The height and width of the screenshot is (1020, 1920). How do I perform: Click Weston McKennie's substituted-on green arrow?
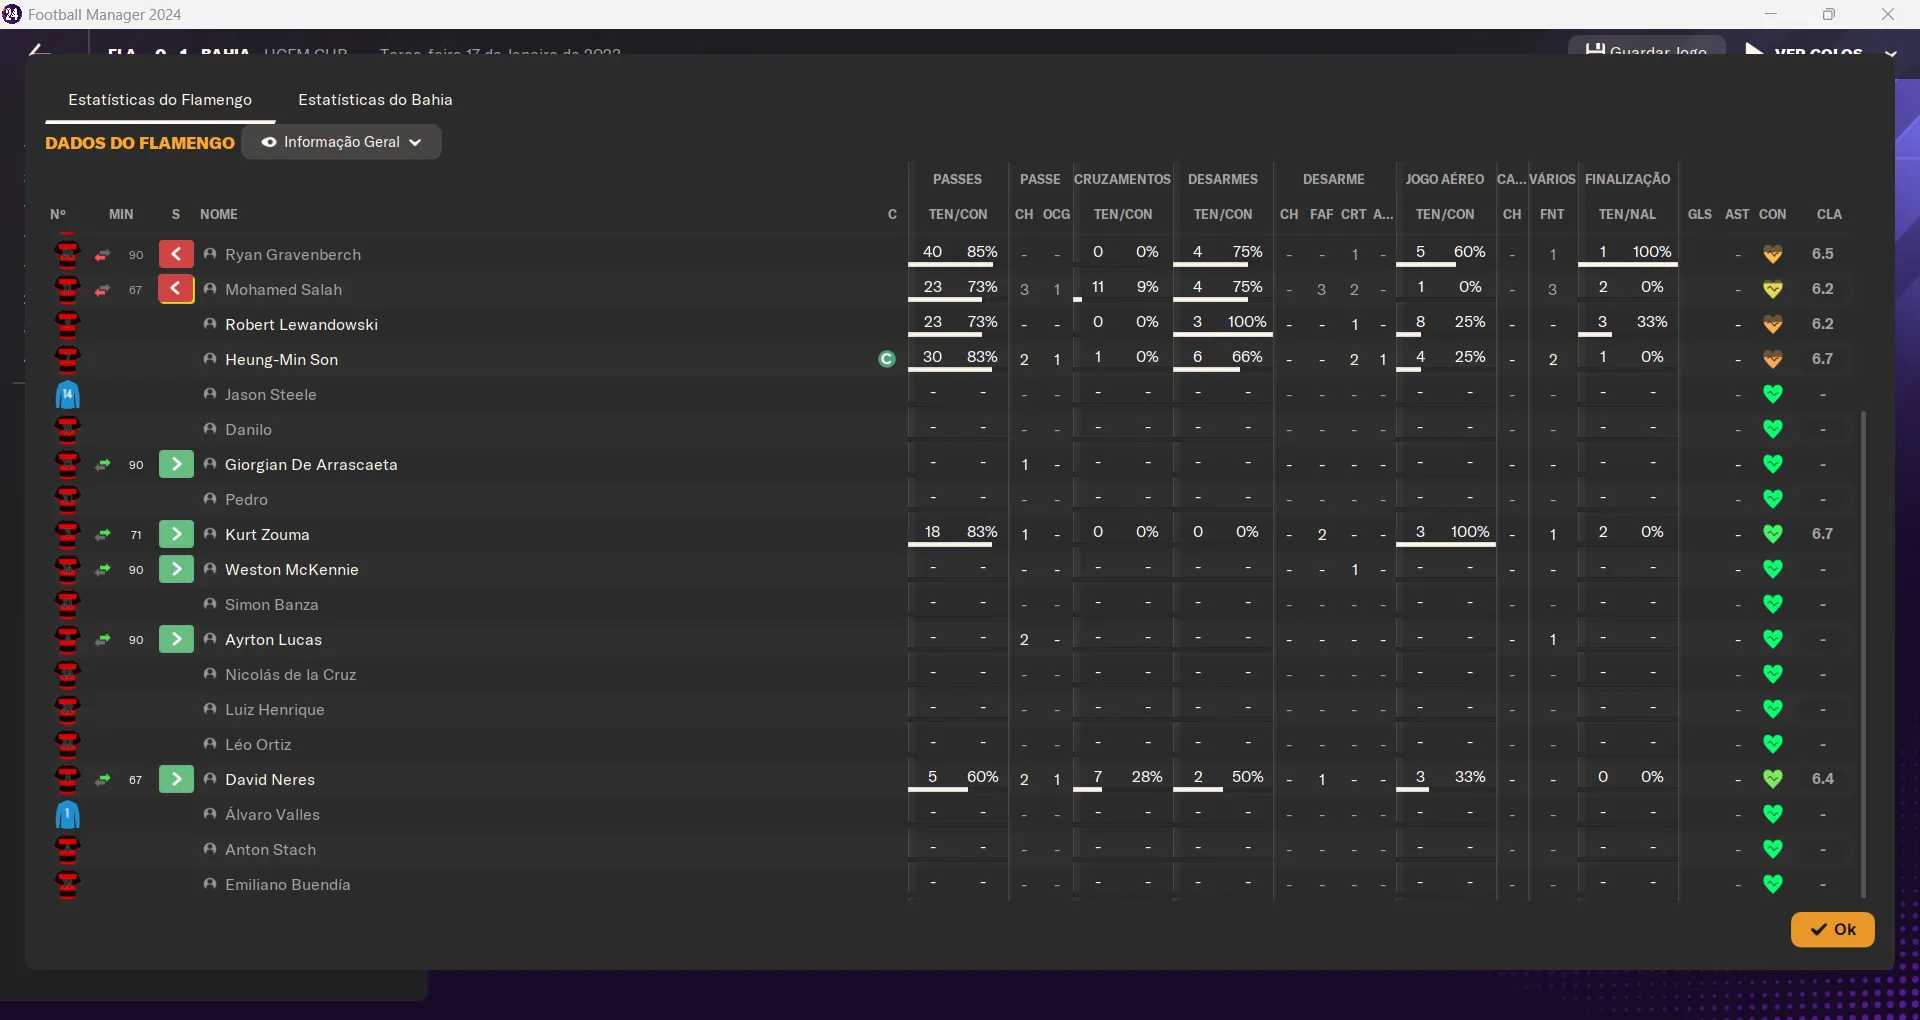pos(176,569)
